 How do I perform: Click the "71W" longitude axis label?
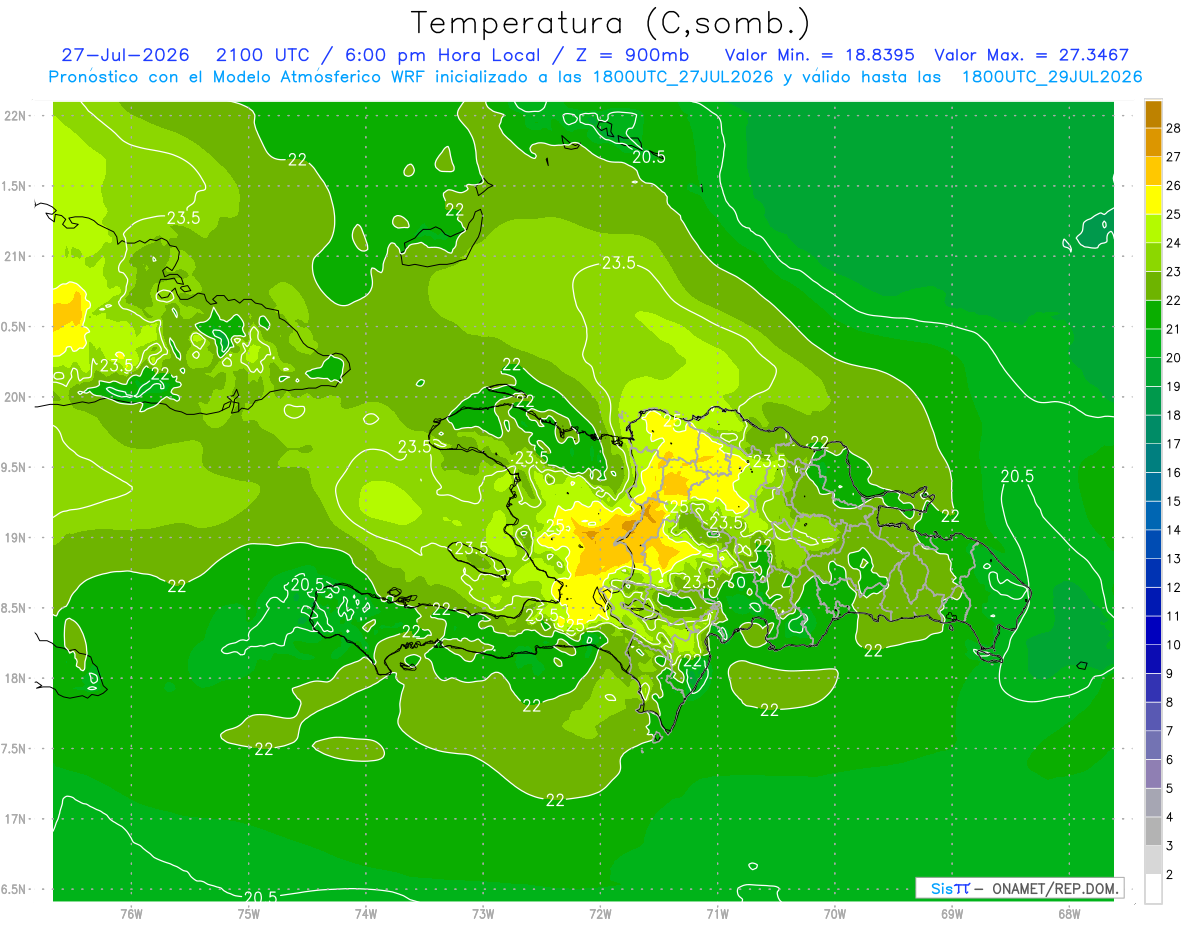(x=717, y=913)
